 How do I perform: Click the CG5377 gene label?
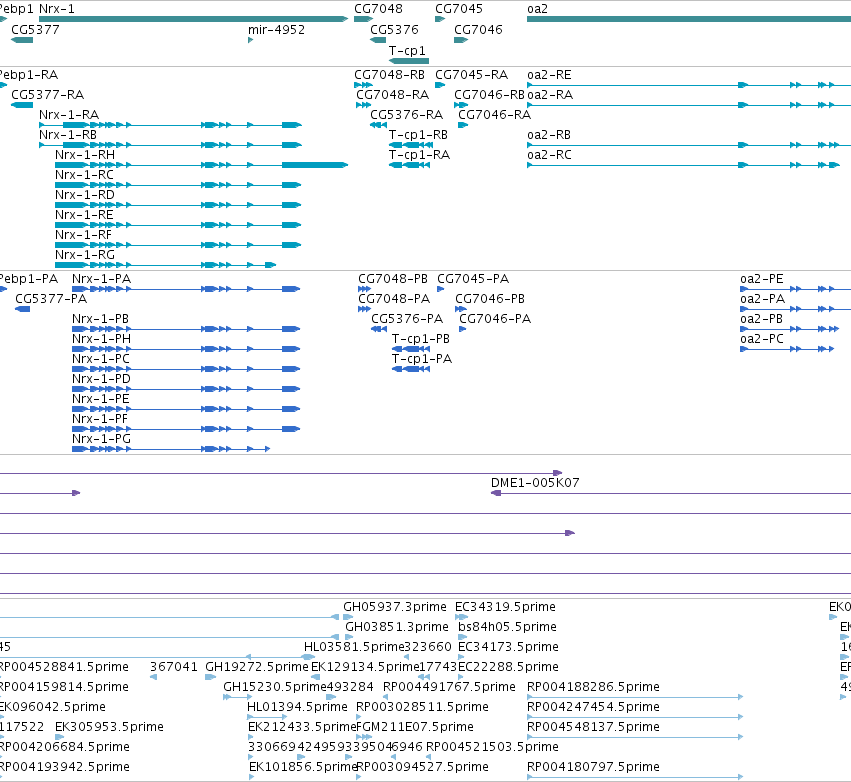[x=35, y=30]
